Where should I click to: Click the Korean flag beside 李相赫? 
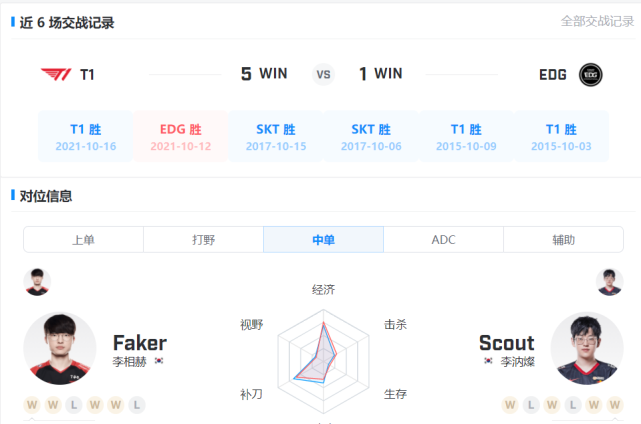159,361
